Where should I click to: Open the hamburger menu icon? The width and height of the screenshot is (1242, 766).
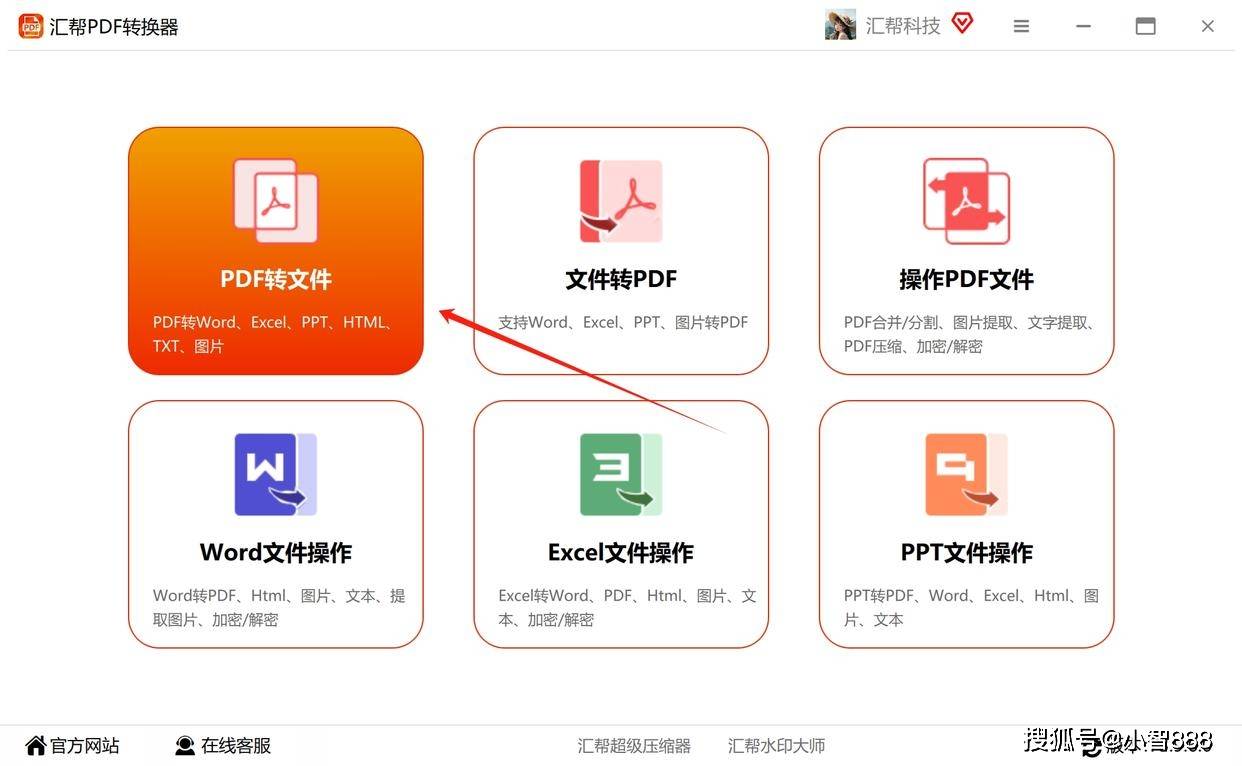(x=1021, y=27)
